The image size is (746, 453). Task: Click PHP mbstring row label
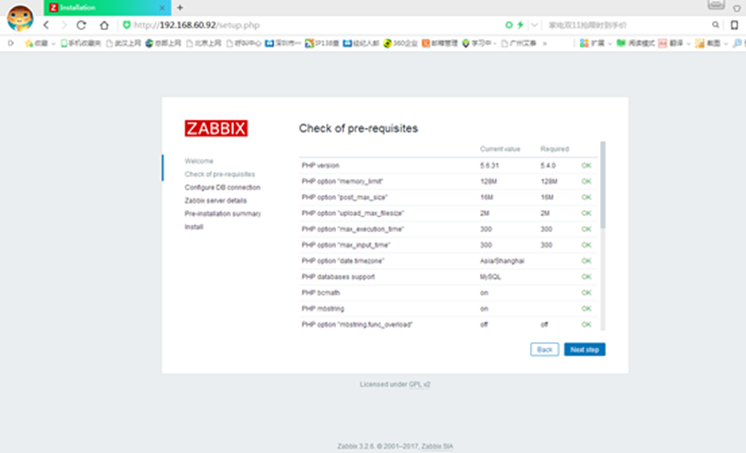pyautogui.click(x=323, y=309)
